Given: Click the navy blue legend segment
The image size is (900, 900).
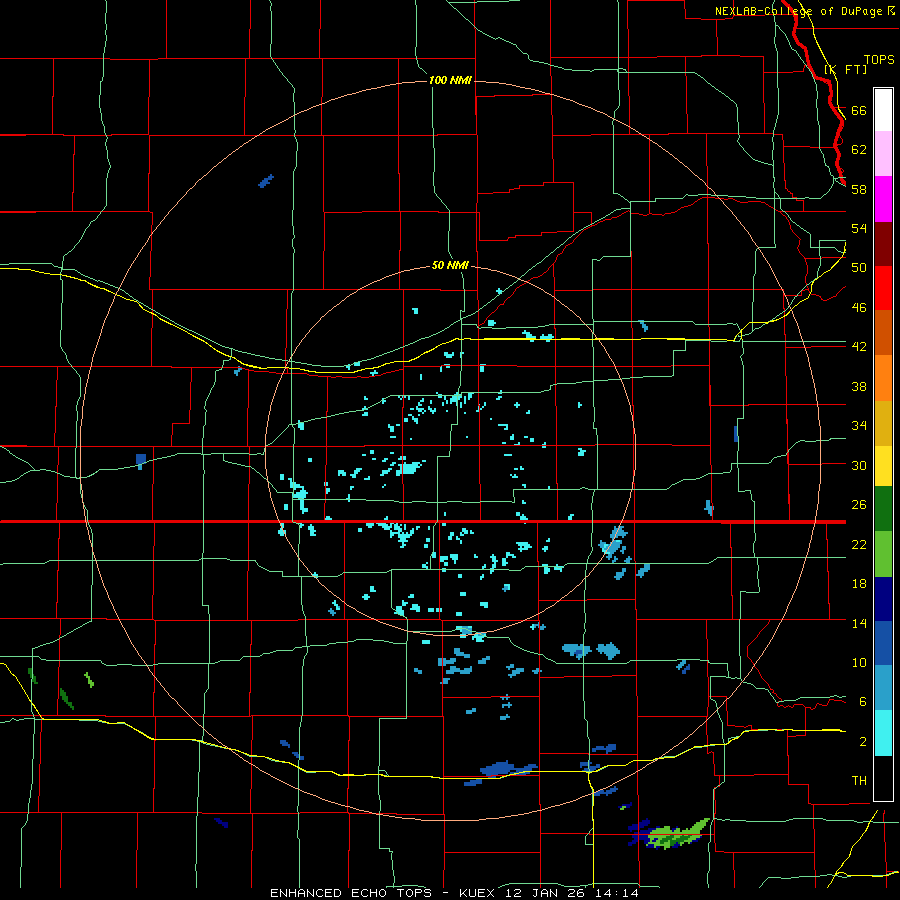Looking at the screenshot, I should click(x=883, y=599).
